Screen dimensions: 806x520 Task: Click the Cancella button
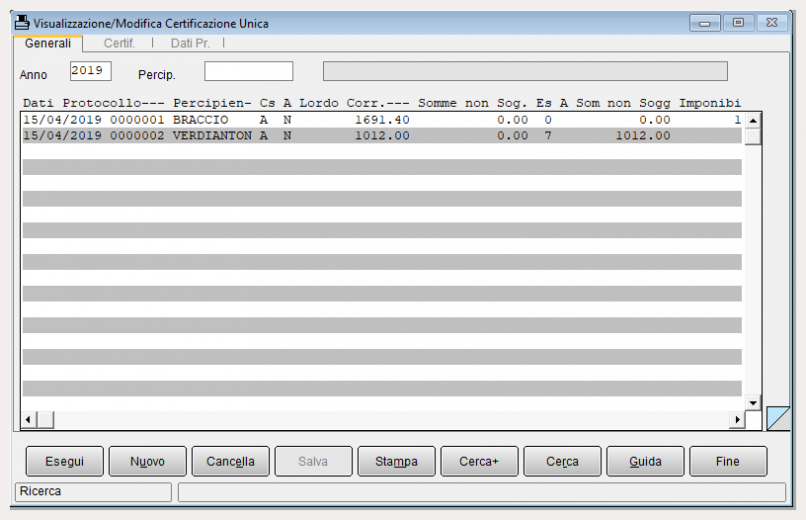click(x=230, y=461)
